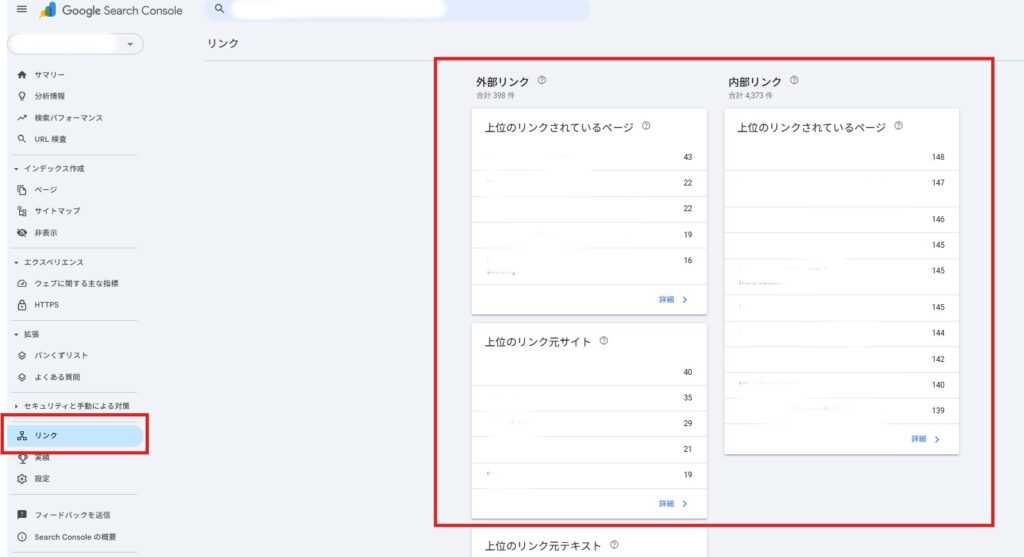
Task: Click the speedometer icon for web vitals
Action: click(22, 283)
